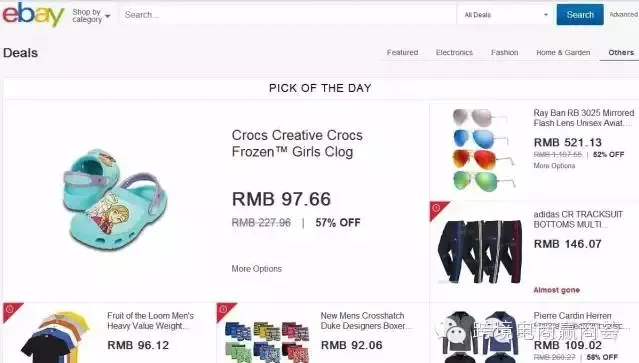The height and width of the screenshot is (363, 639).
Task: Switch to the Fashion tab
Action: 505,53
